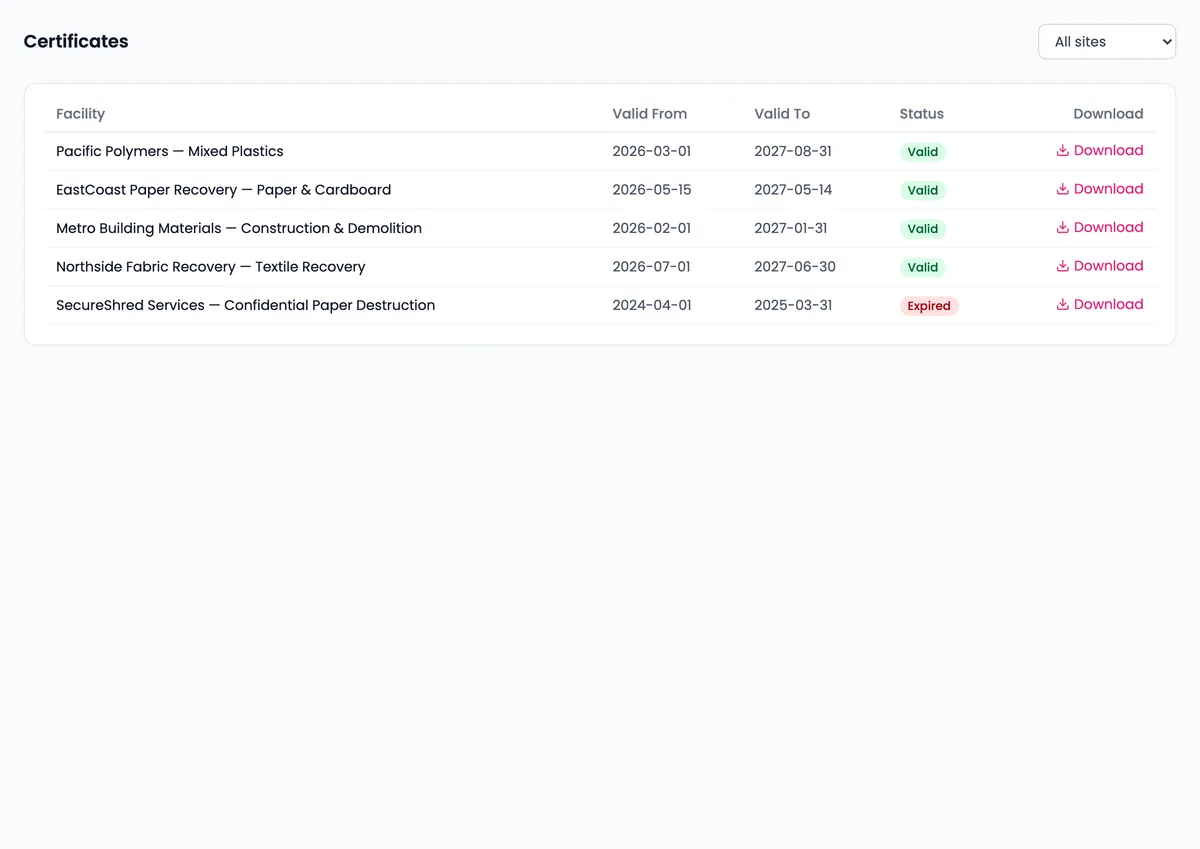Click the Facility column header
This screenshot has width=1200, height=849.
pos(80,114)
